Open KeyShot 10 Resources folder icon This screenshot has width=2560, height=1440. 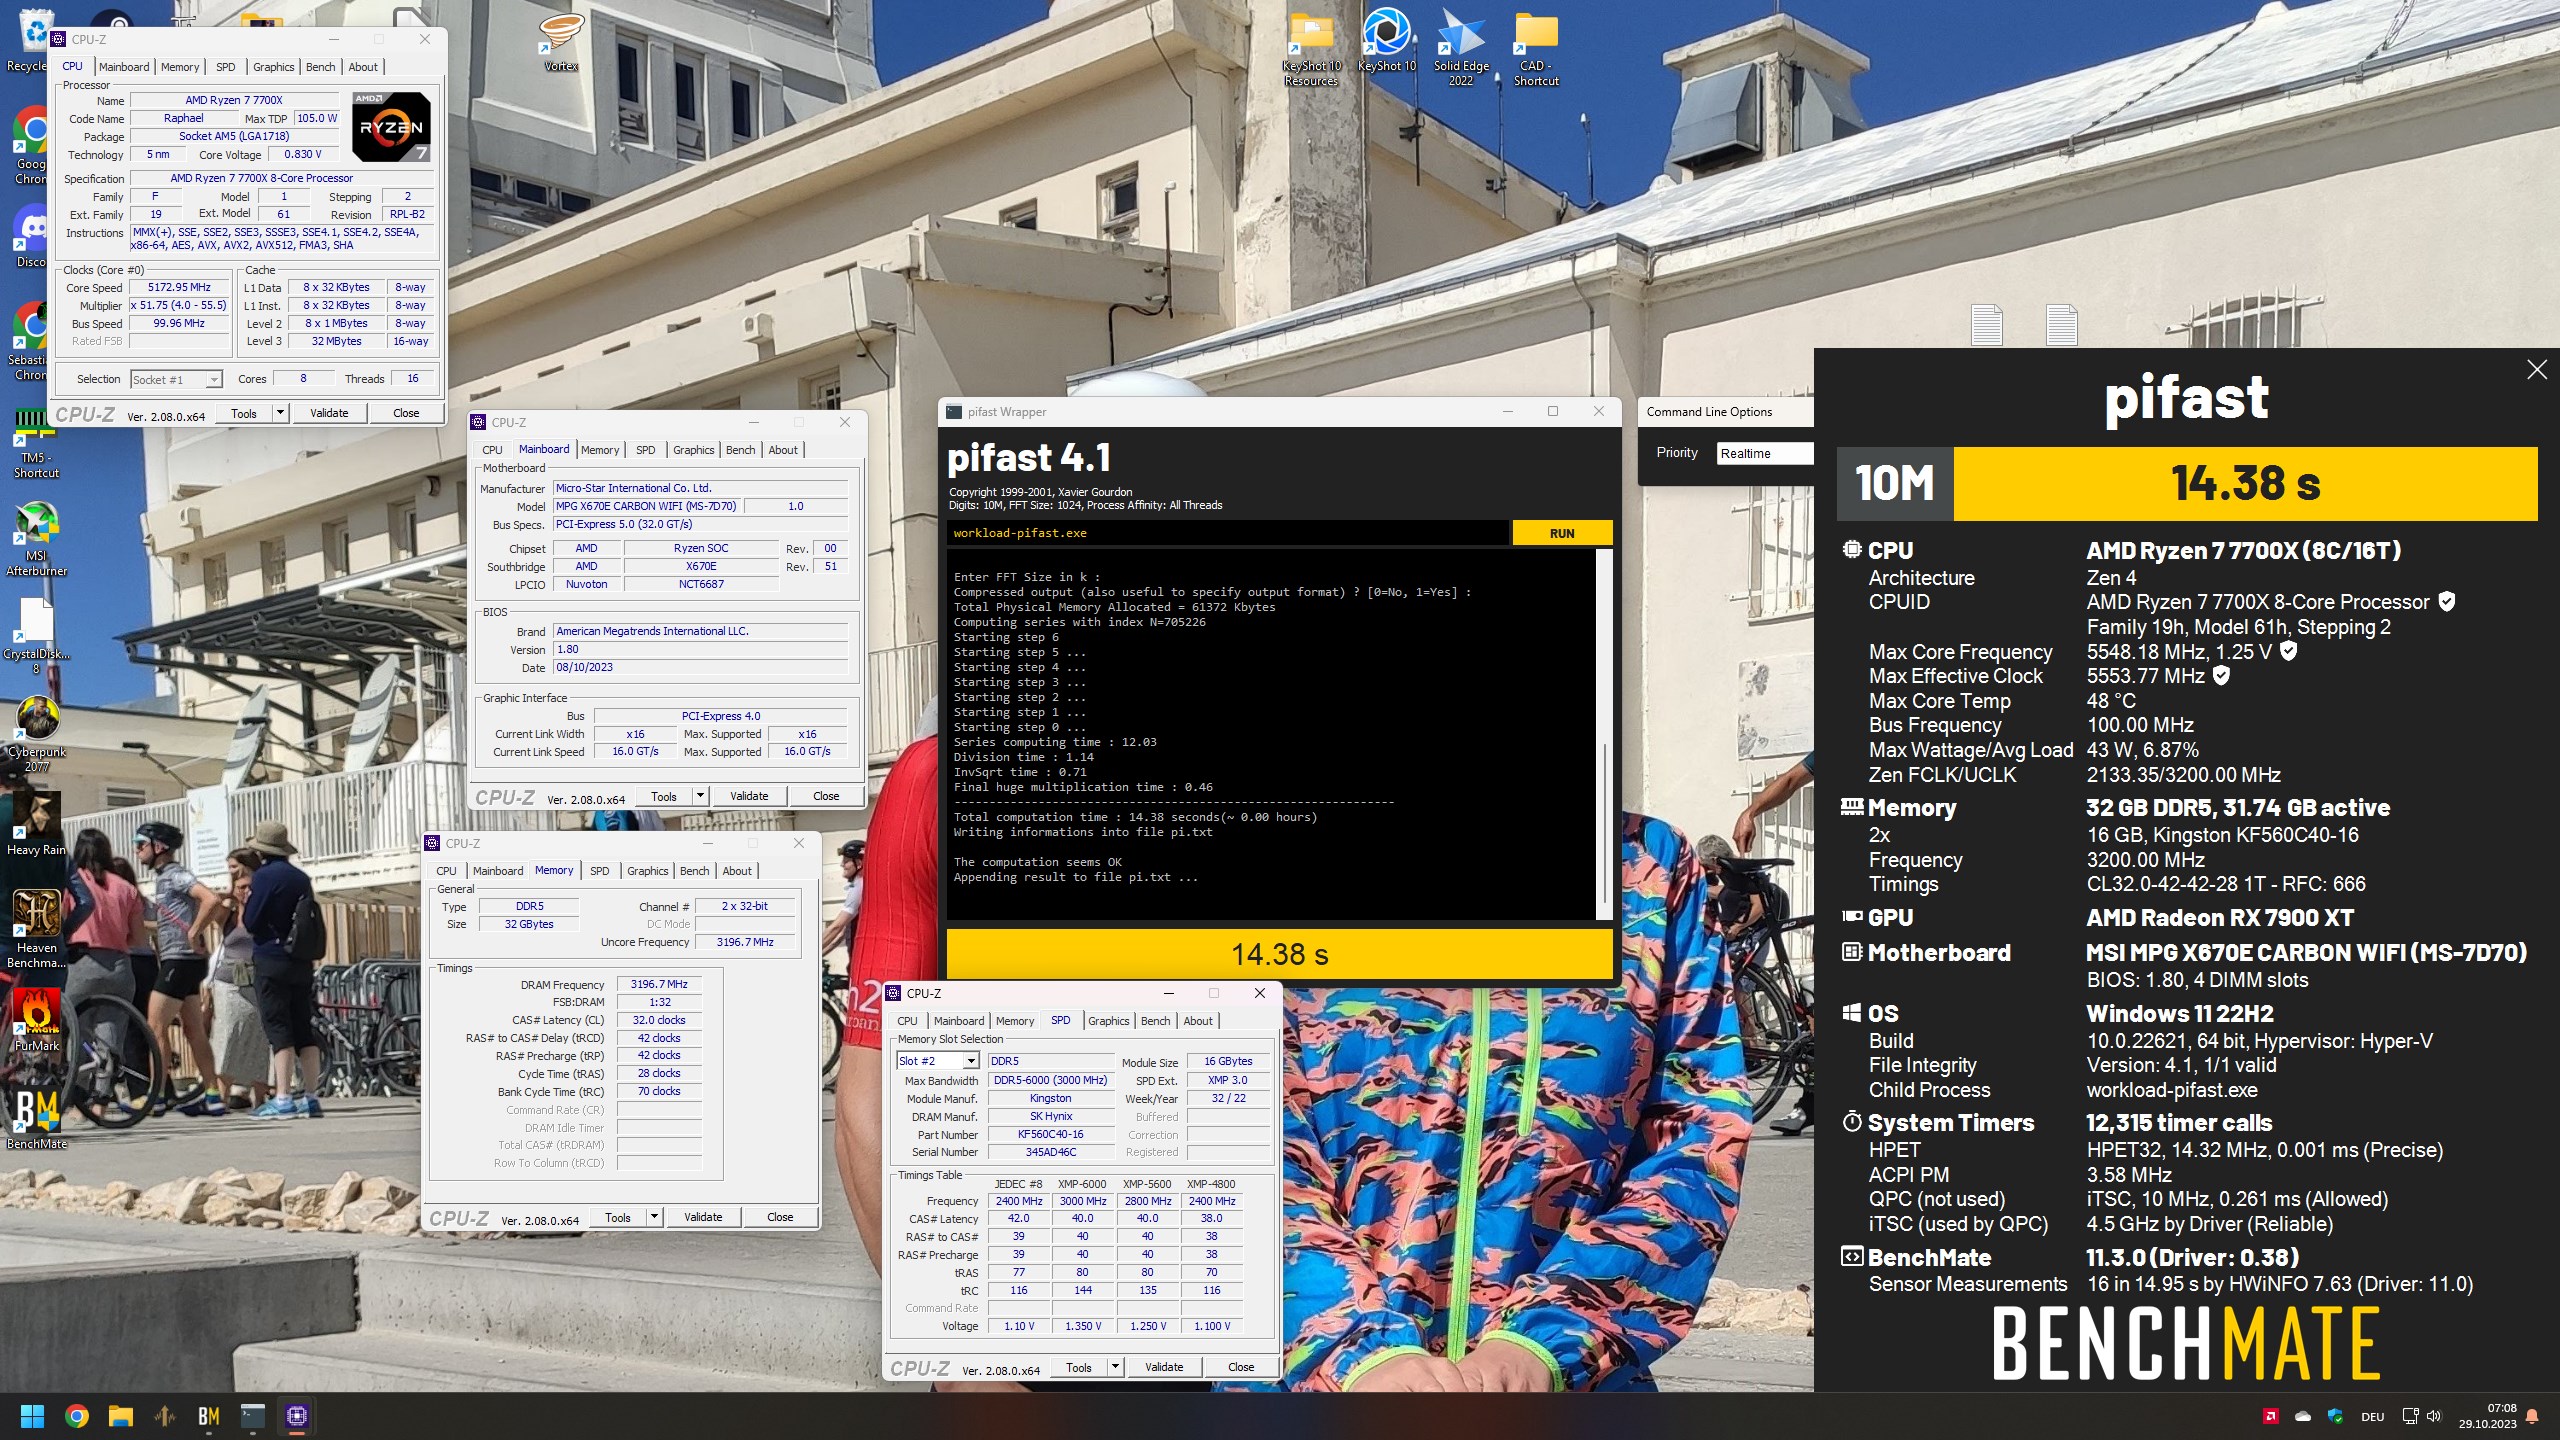pos(1311,50)
